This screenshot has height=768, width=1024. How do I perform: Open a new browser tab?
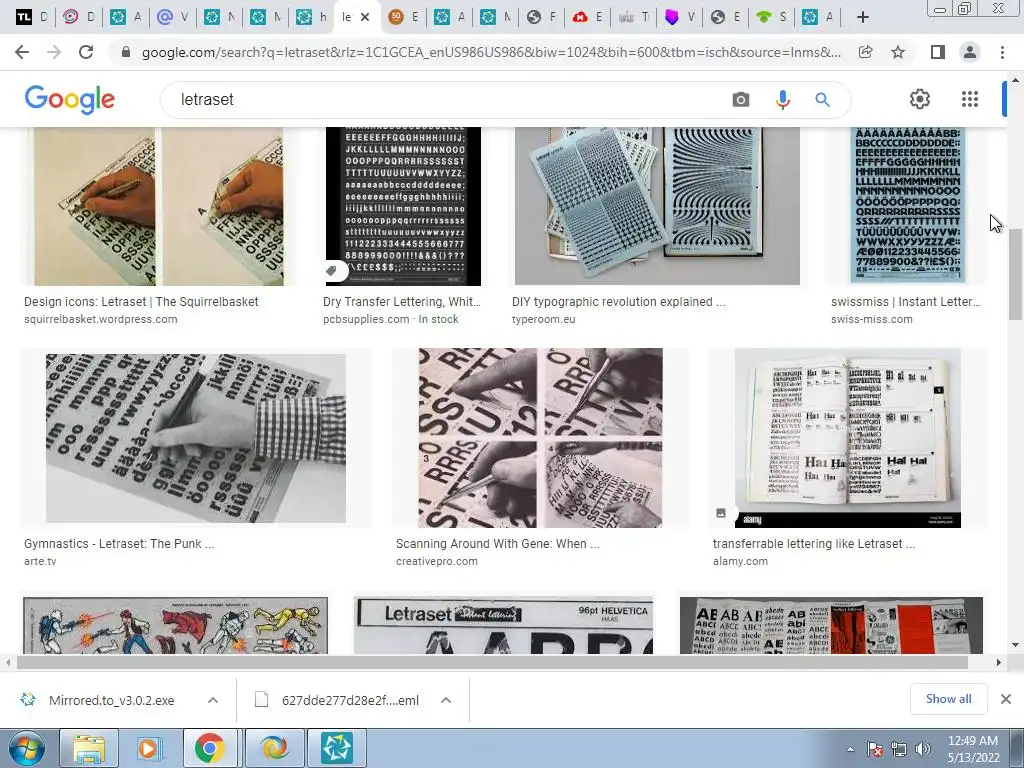(863, 18)
